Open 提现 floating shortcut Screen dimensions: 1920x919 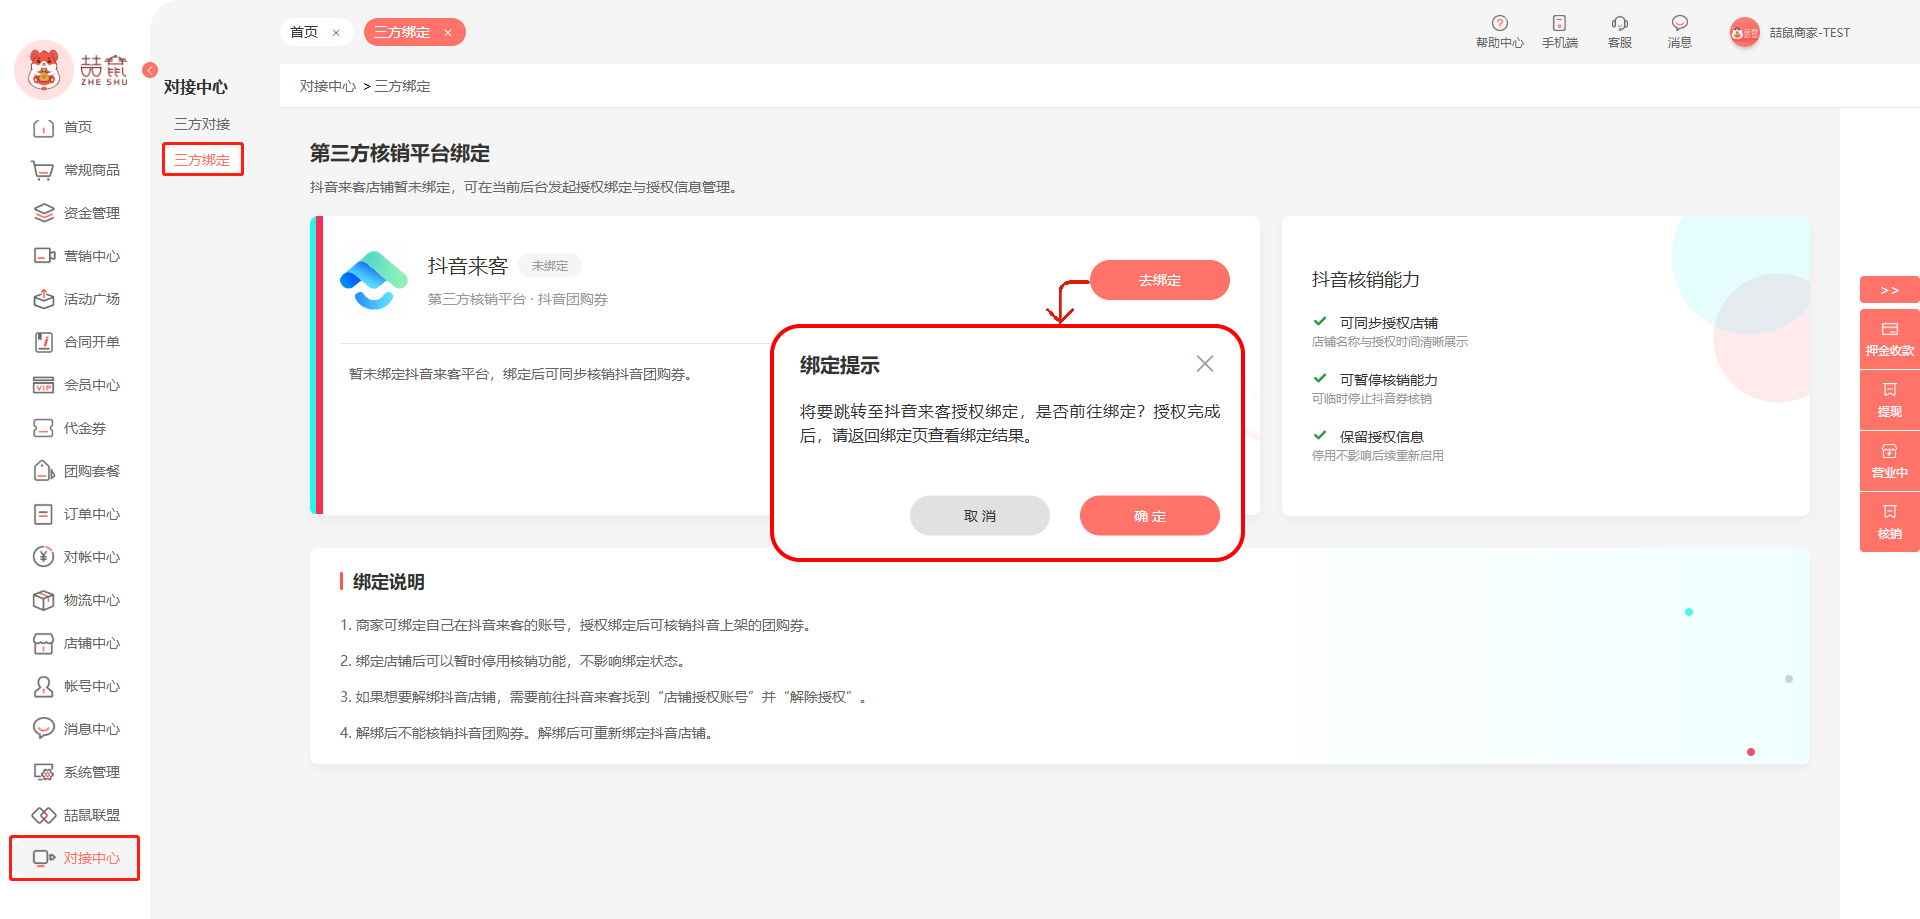[1889, 400]
